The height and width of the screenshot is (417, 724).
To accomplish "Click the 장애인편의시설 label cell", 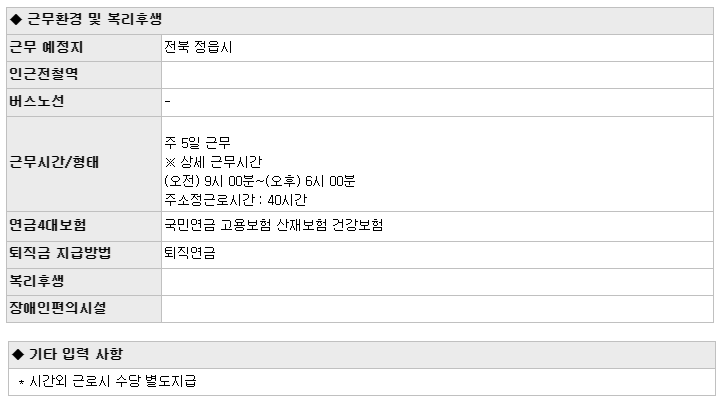I will pyautogui.click(x=84, y=309).
